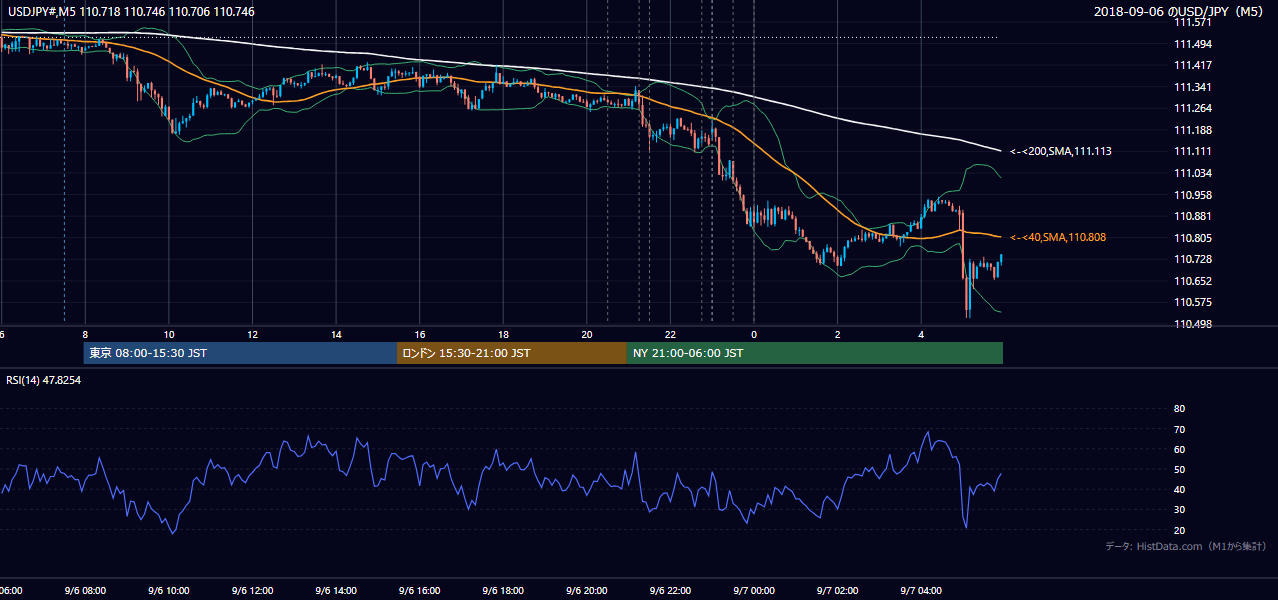
Task: Select the 40 SMA label reading 110.808
Action: pyautogui.click(x=1058, y=238)
